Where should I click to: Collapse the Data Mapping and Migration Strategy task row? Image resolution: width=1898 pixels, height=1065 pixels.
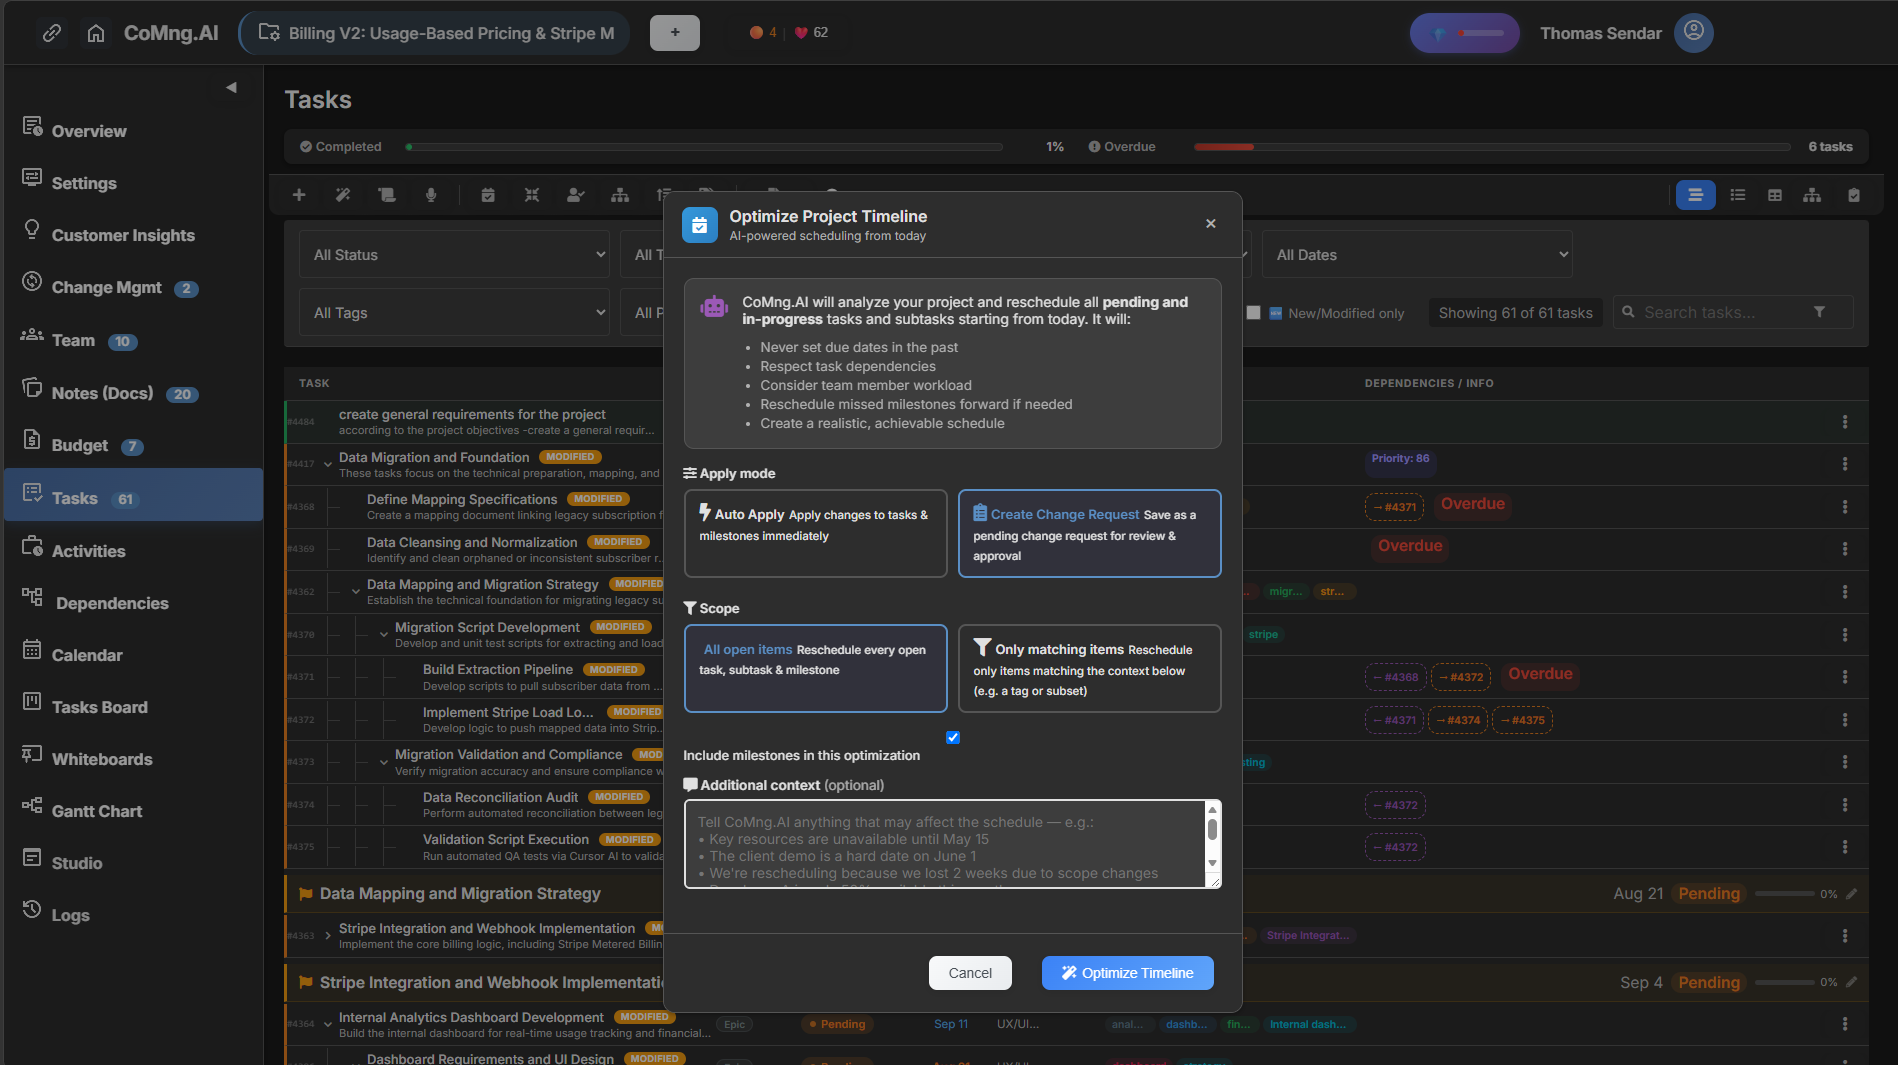(x=356, y=591)
